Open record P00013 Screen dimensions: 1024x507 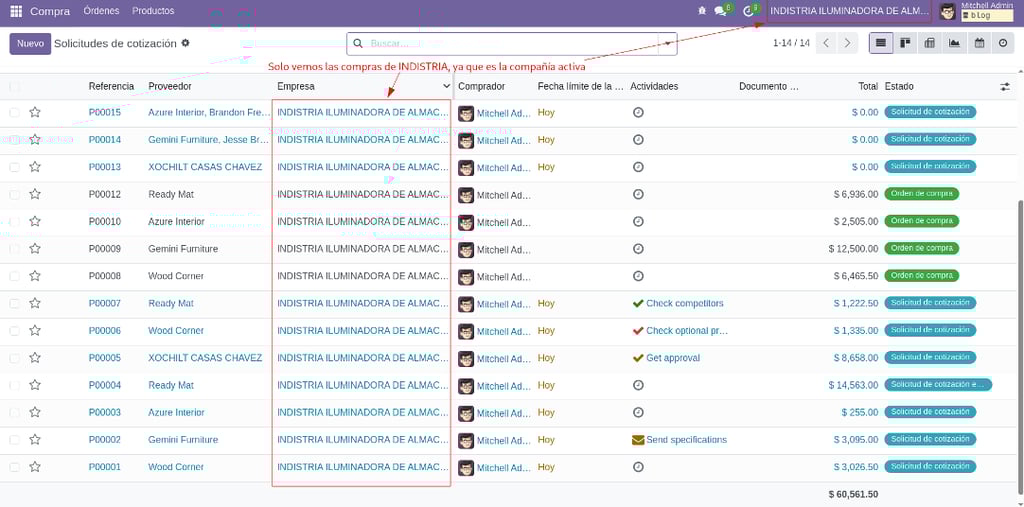(x=104, y=167)
